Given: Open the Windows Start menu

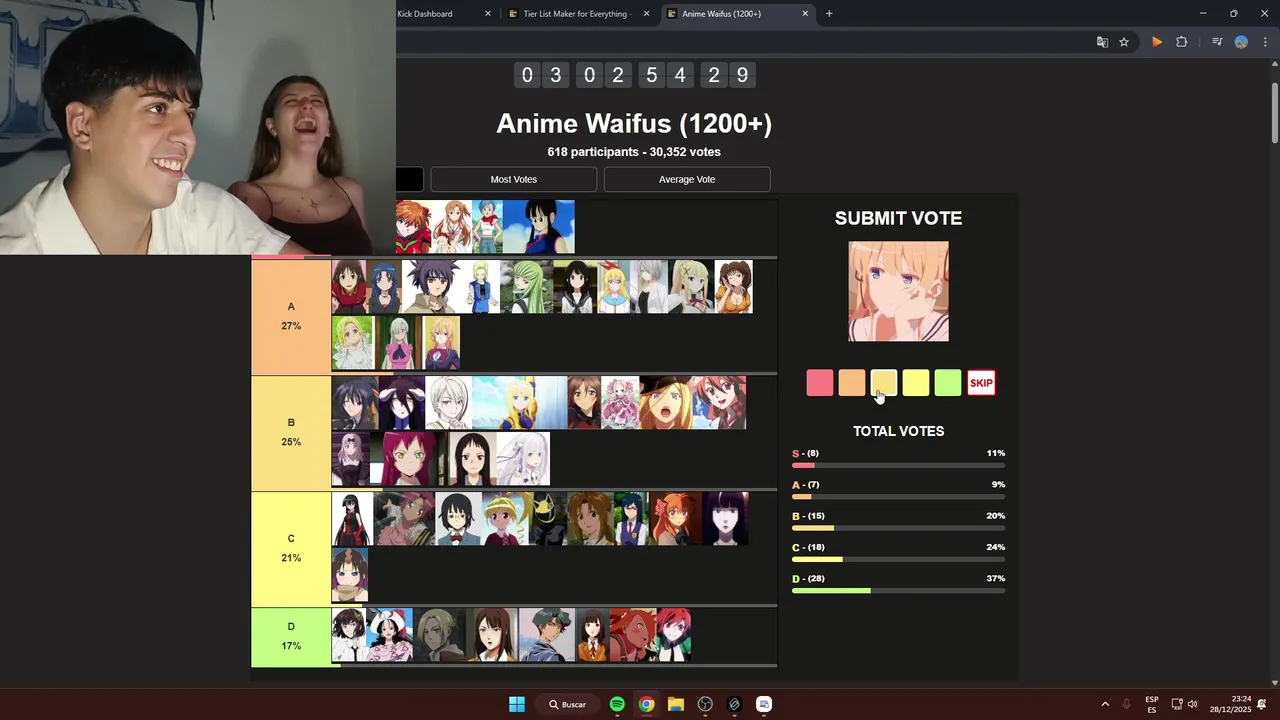Looking at the screenshot, I should coord(517,704).
